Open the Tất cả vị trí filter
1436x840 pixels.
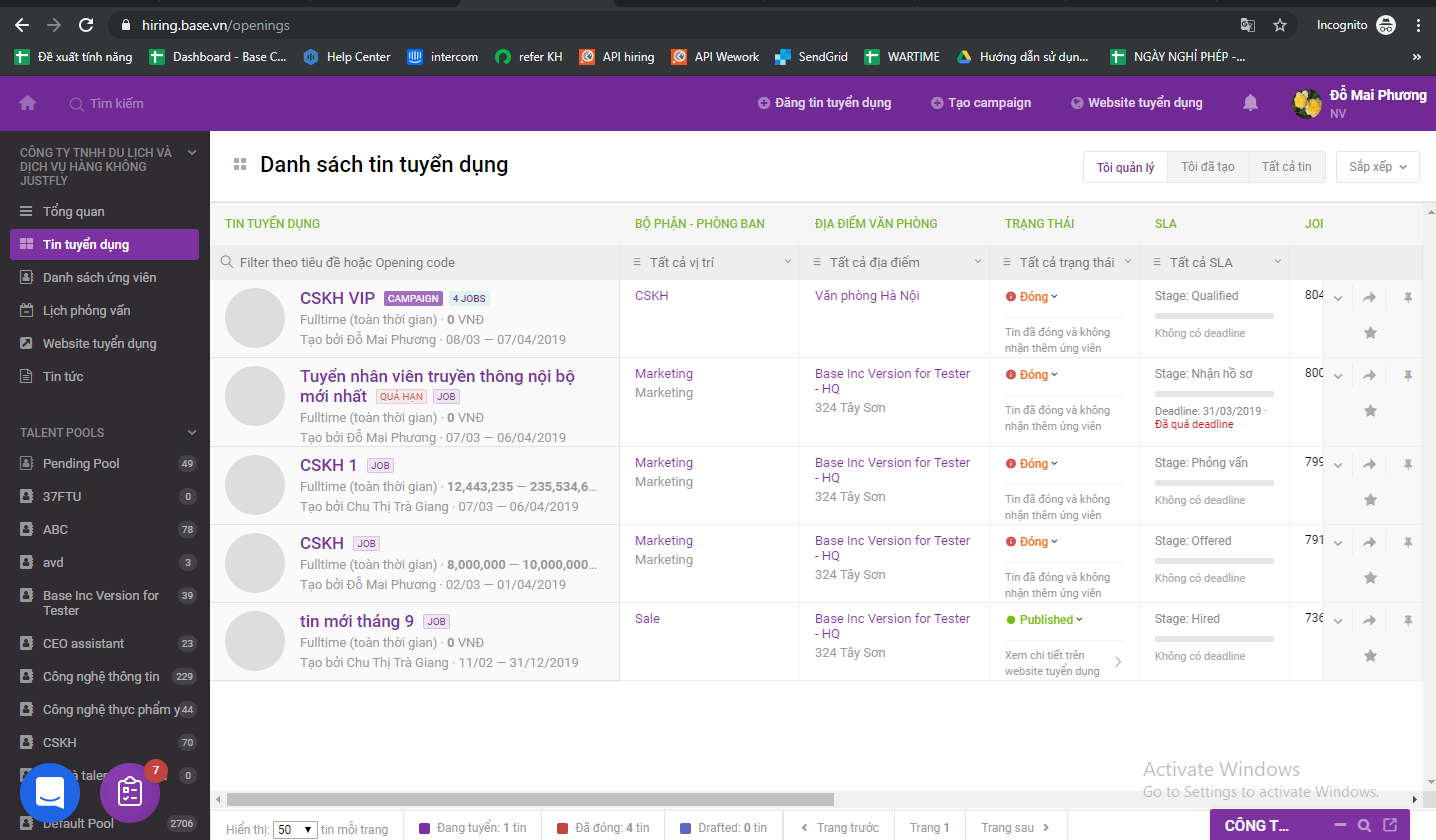pyautogui.click(x=710, y=262)
